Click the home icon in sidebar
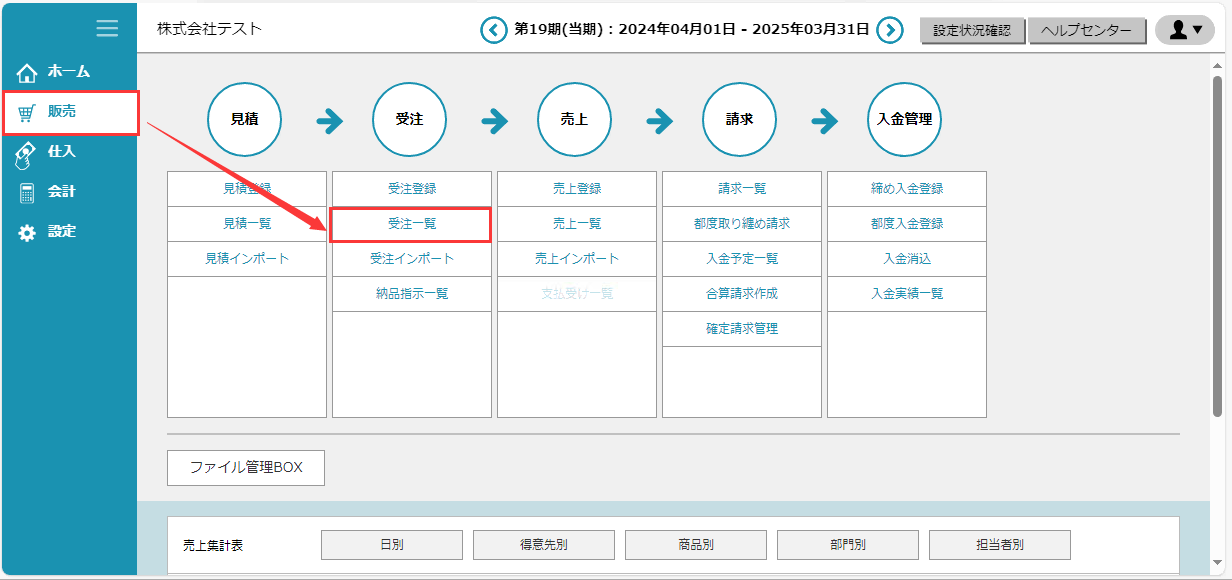 27,72
